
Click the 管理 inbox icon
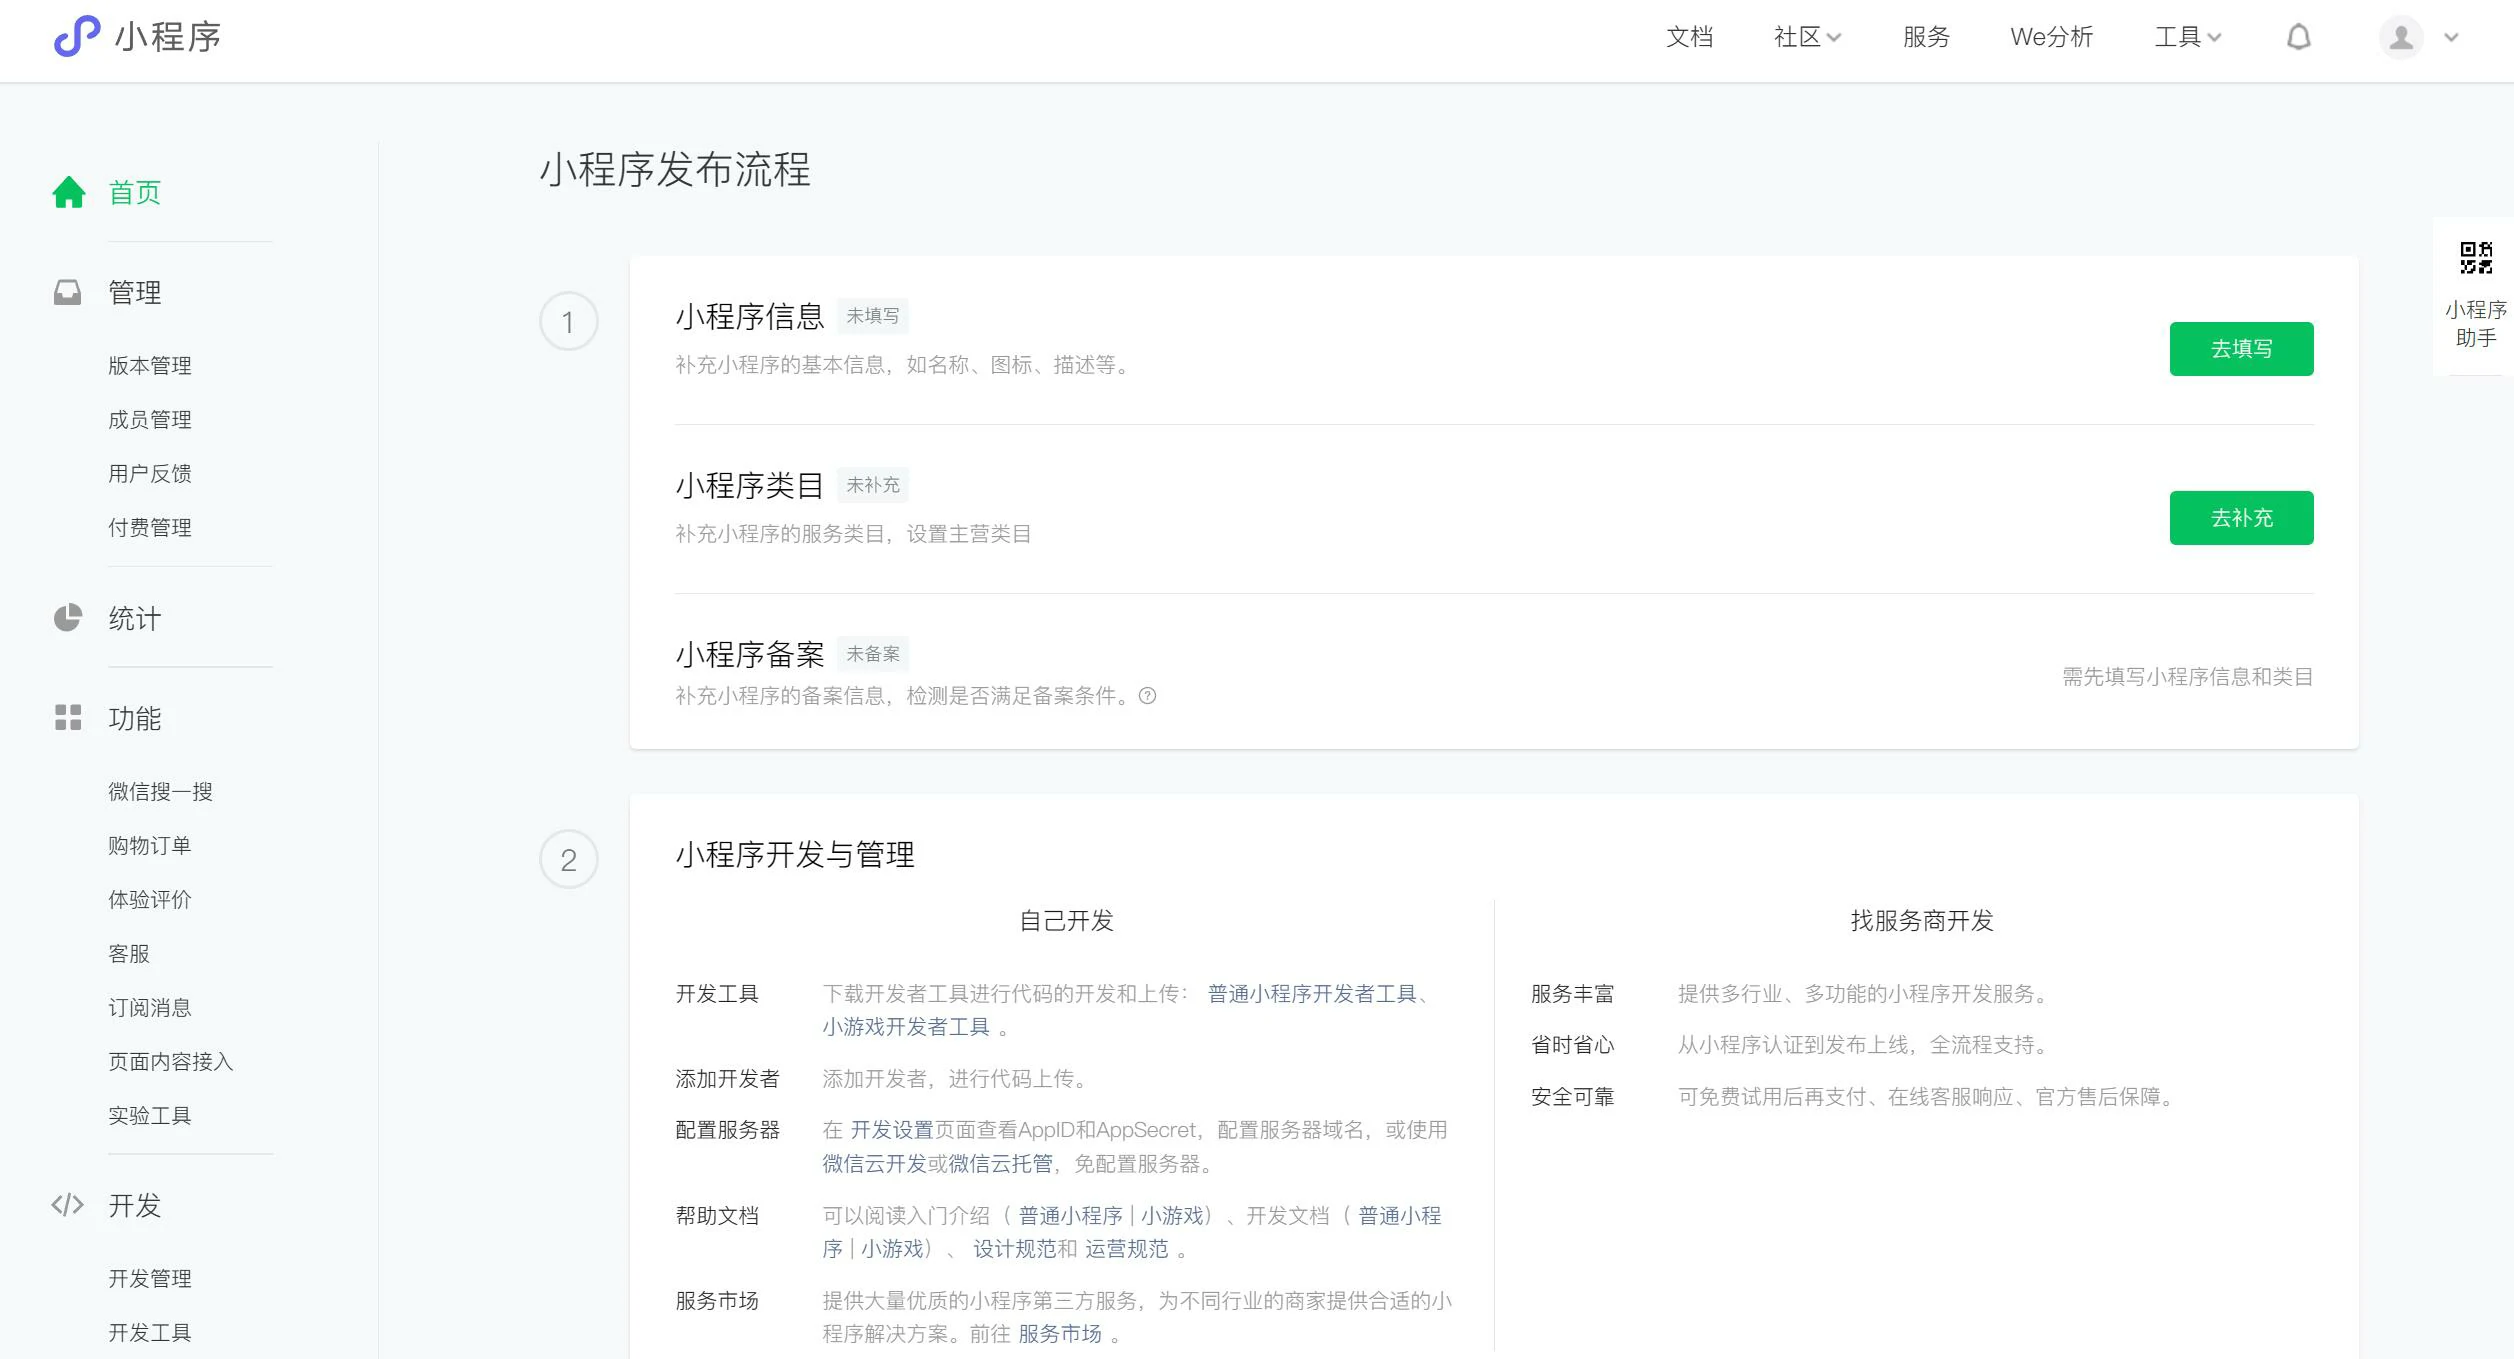pyautogui.click(x=67, y=292)
